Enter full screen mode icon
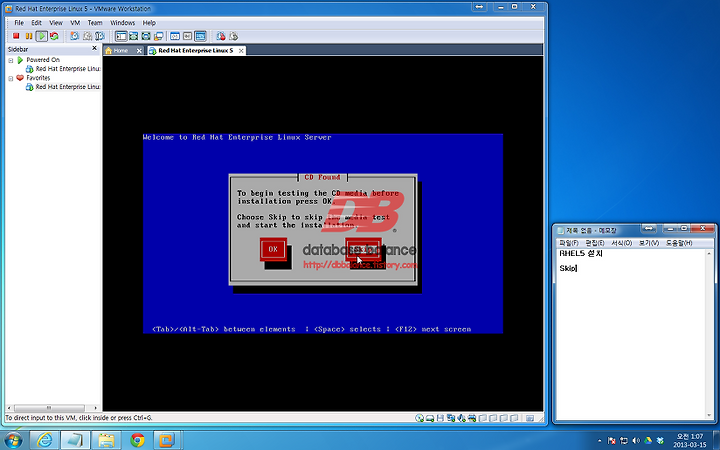Screen dimensions: 720x450 point(146,36)
